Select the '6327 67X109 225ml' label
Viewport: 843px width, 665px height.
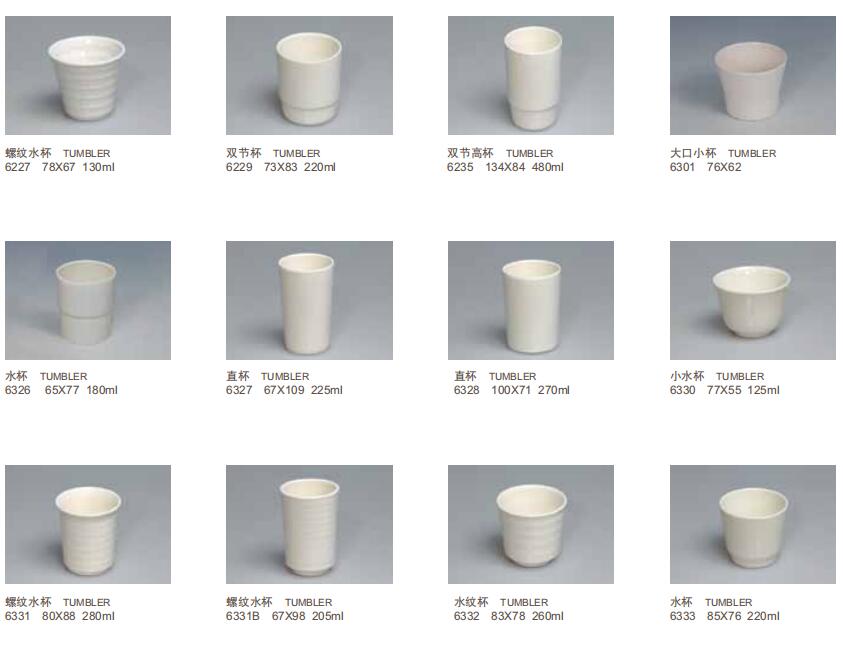click(284, 390)
